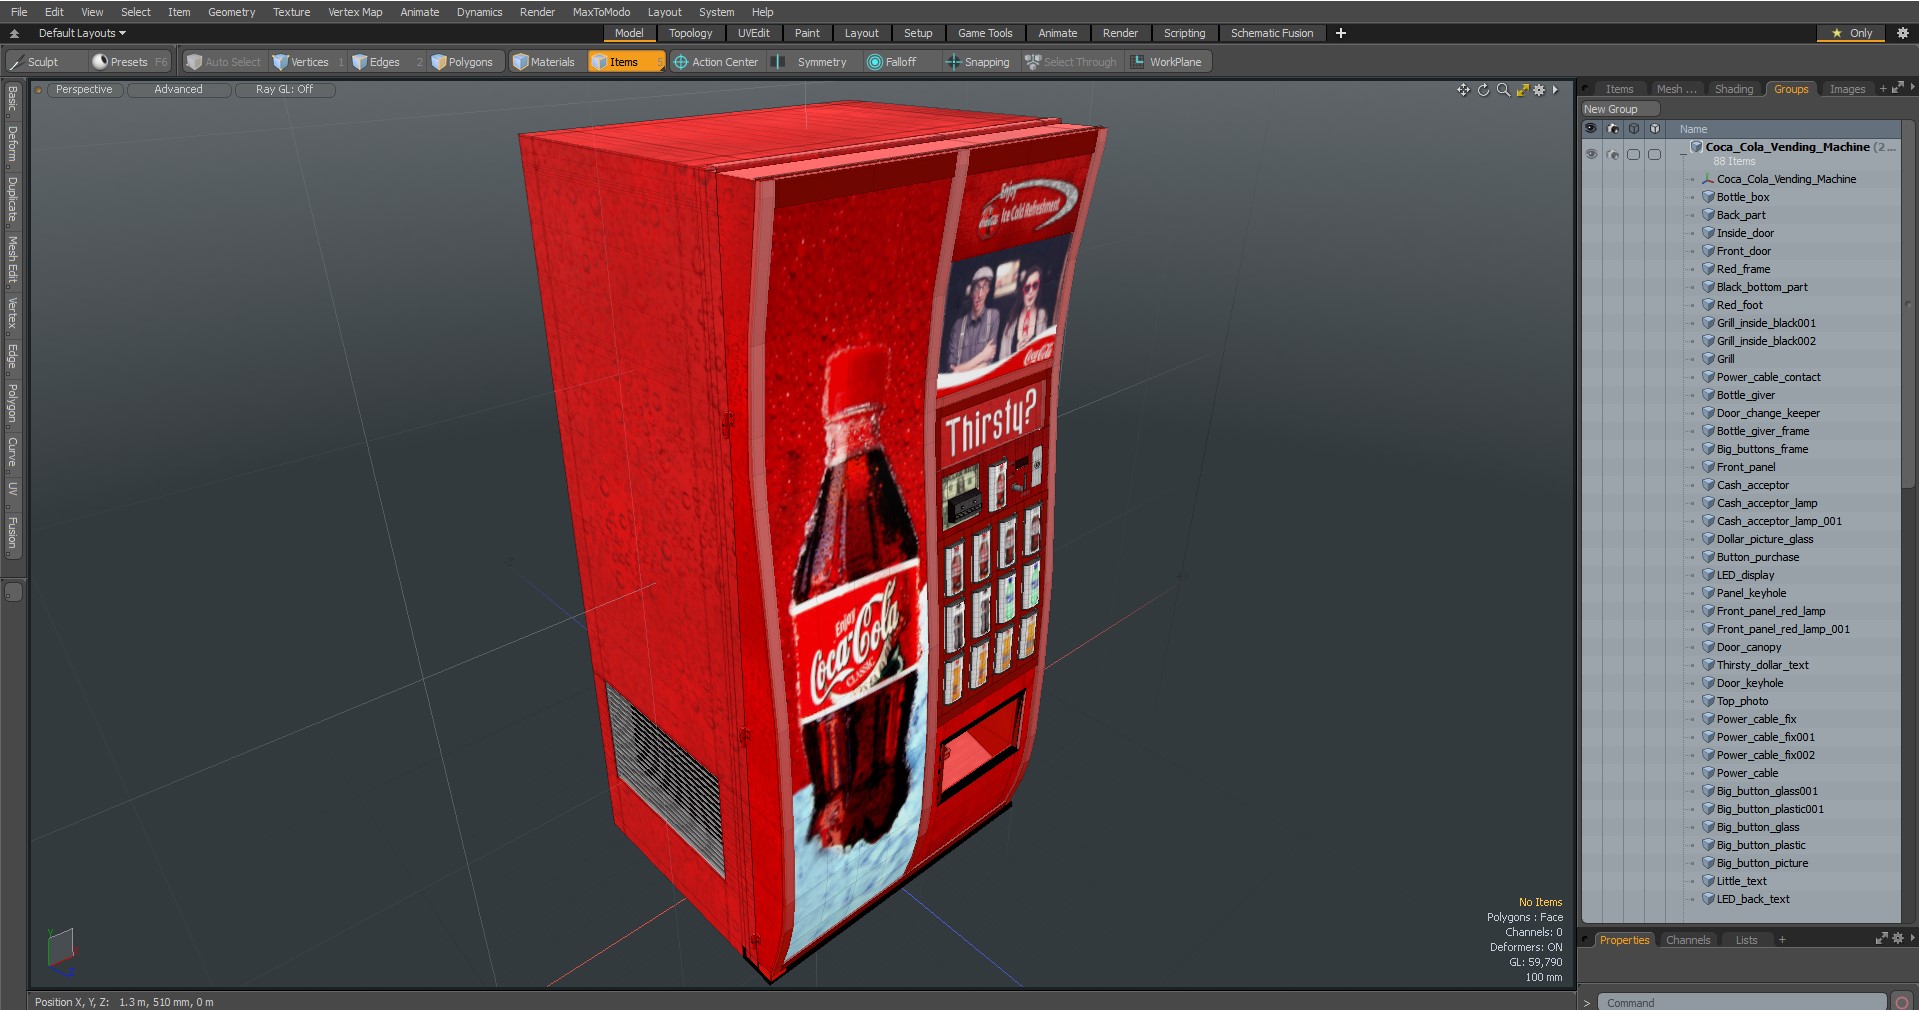Screen dimensions: 1919x1010
Task: Click the plus icon after Images tab
Action: pos(1883,89)
